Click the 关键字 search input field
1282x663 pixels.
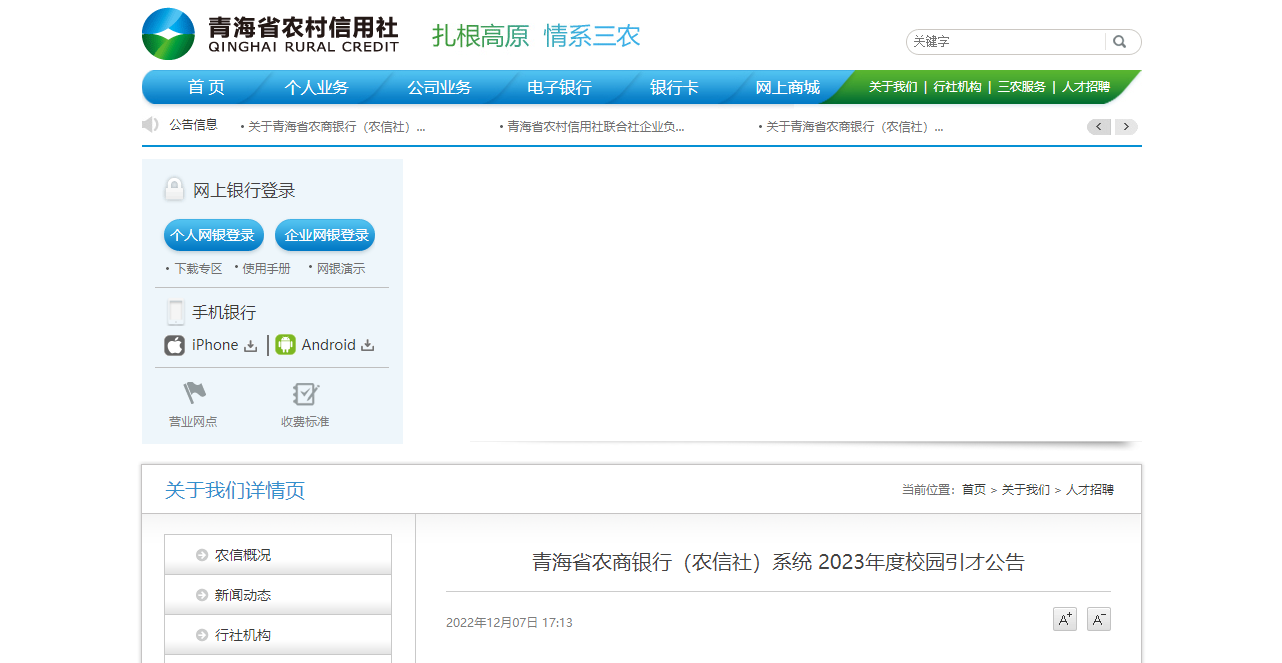1005,42
